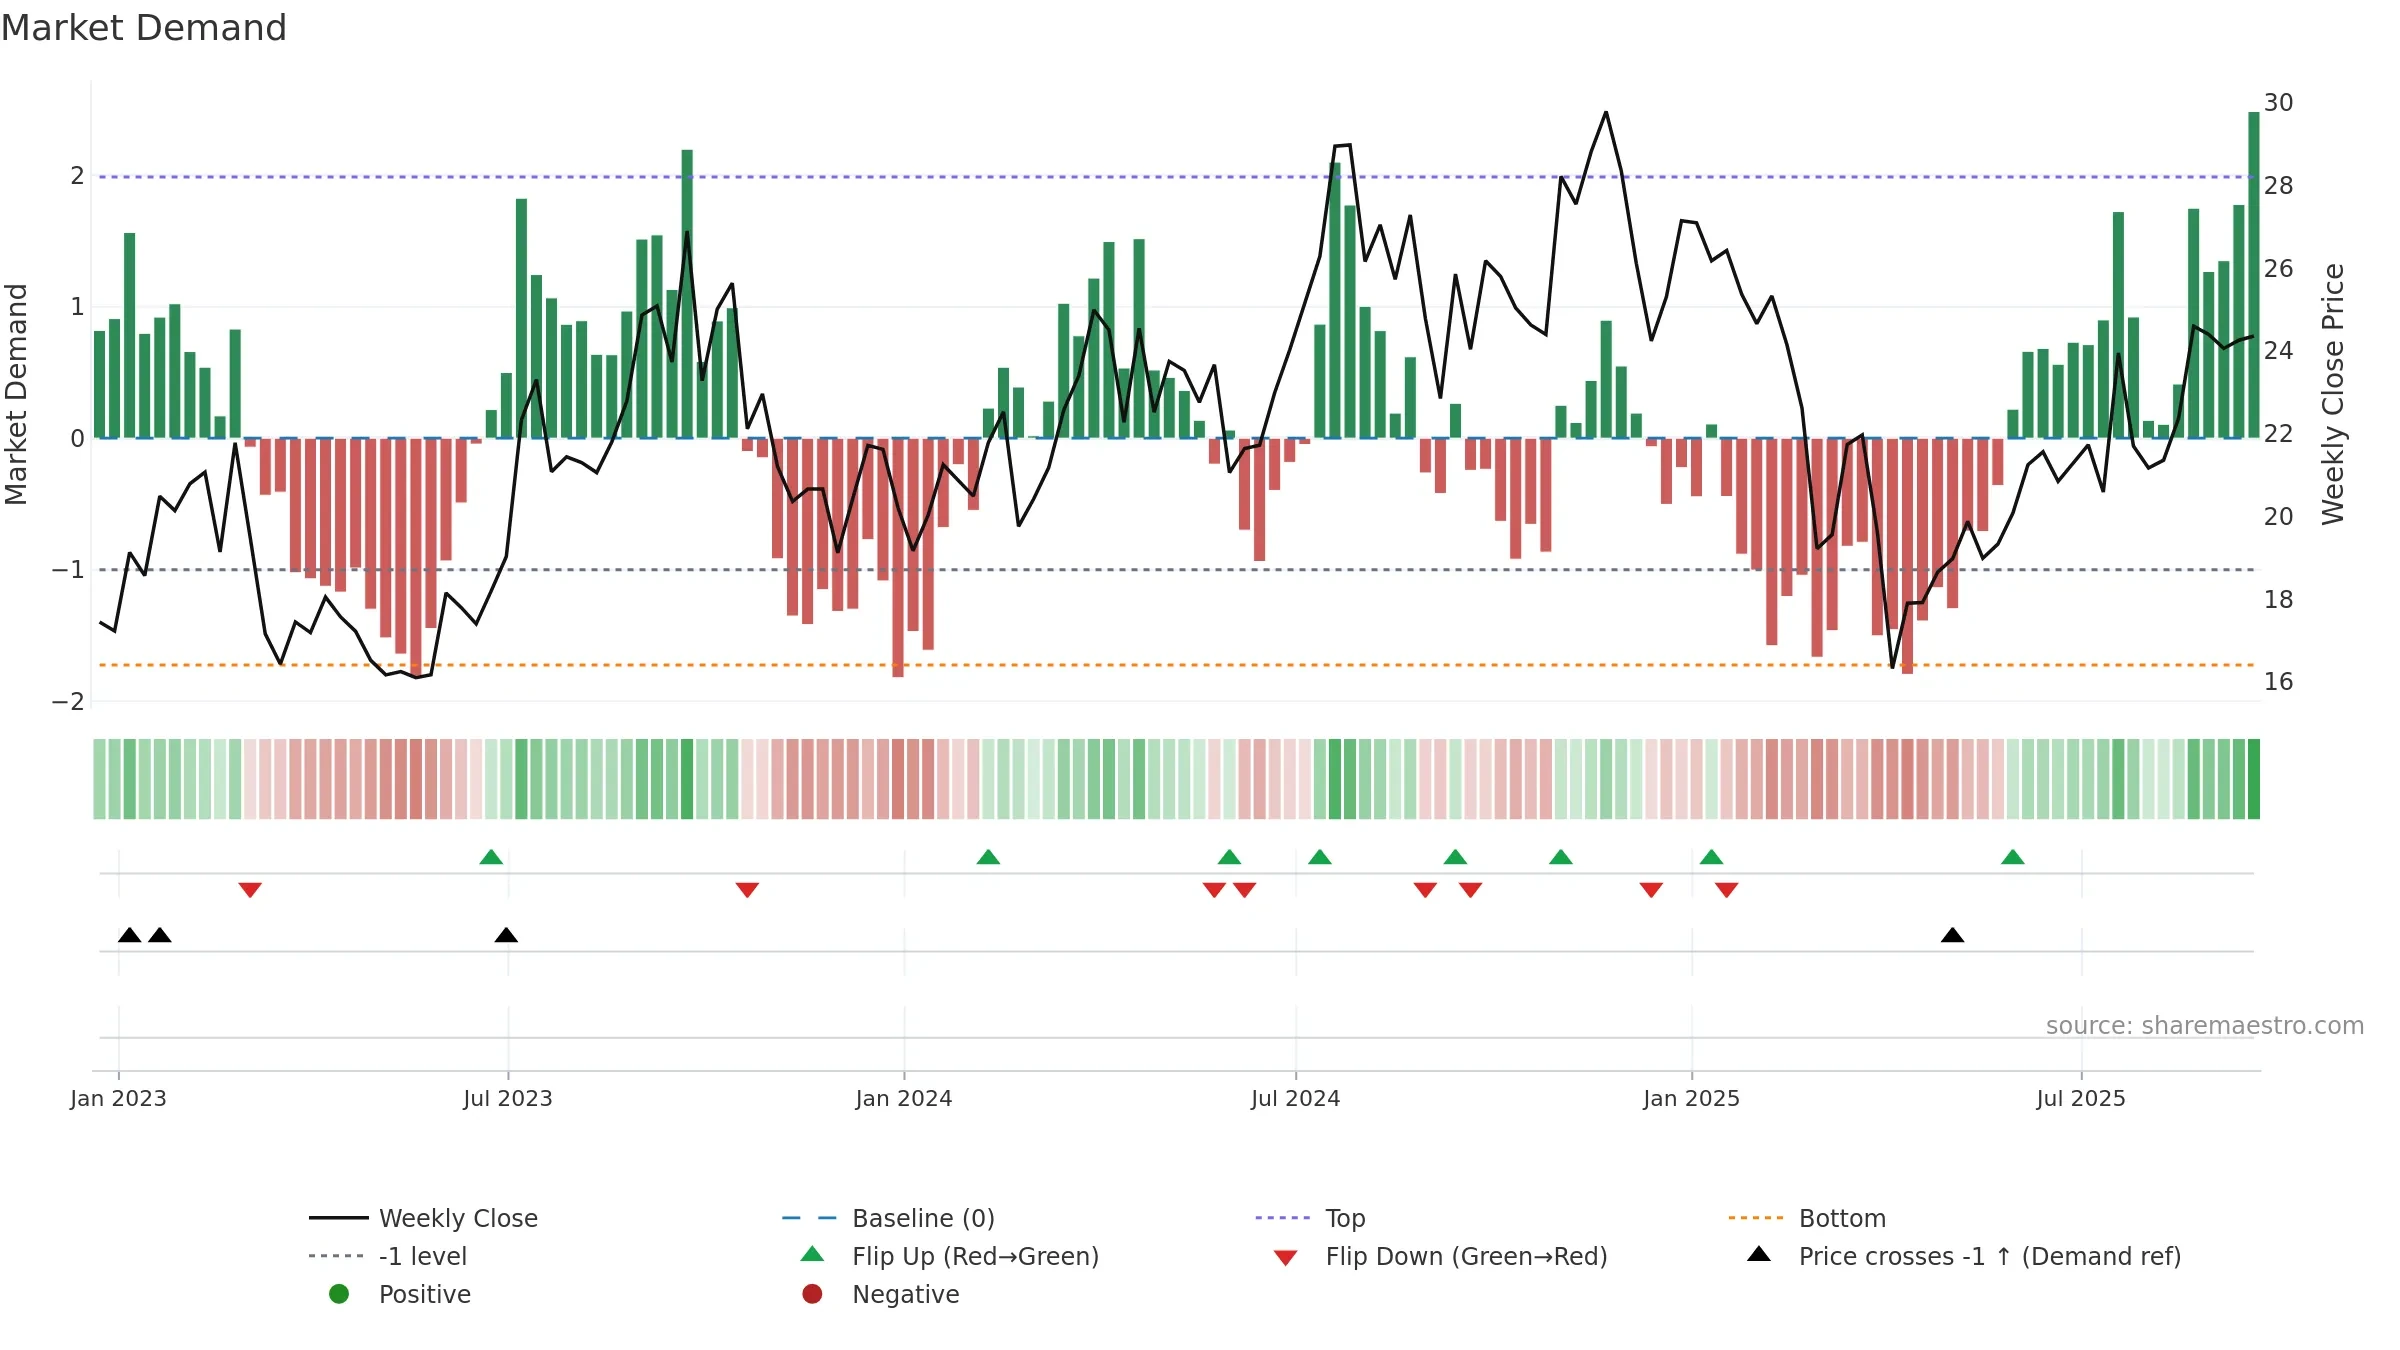The height and width of the screenshot is (1350, 2400).
Task: Click the Baseline (0) legend entry
Action: tap(888, 1218)
